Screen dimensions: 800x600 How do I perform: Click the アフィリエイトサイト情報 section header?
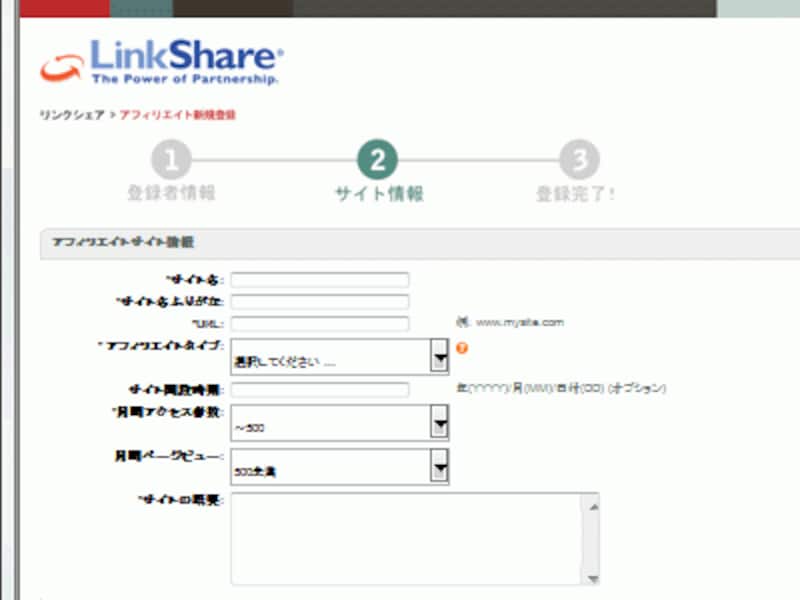pos(419,243)
